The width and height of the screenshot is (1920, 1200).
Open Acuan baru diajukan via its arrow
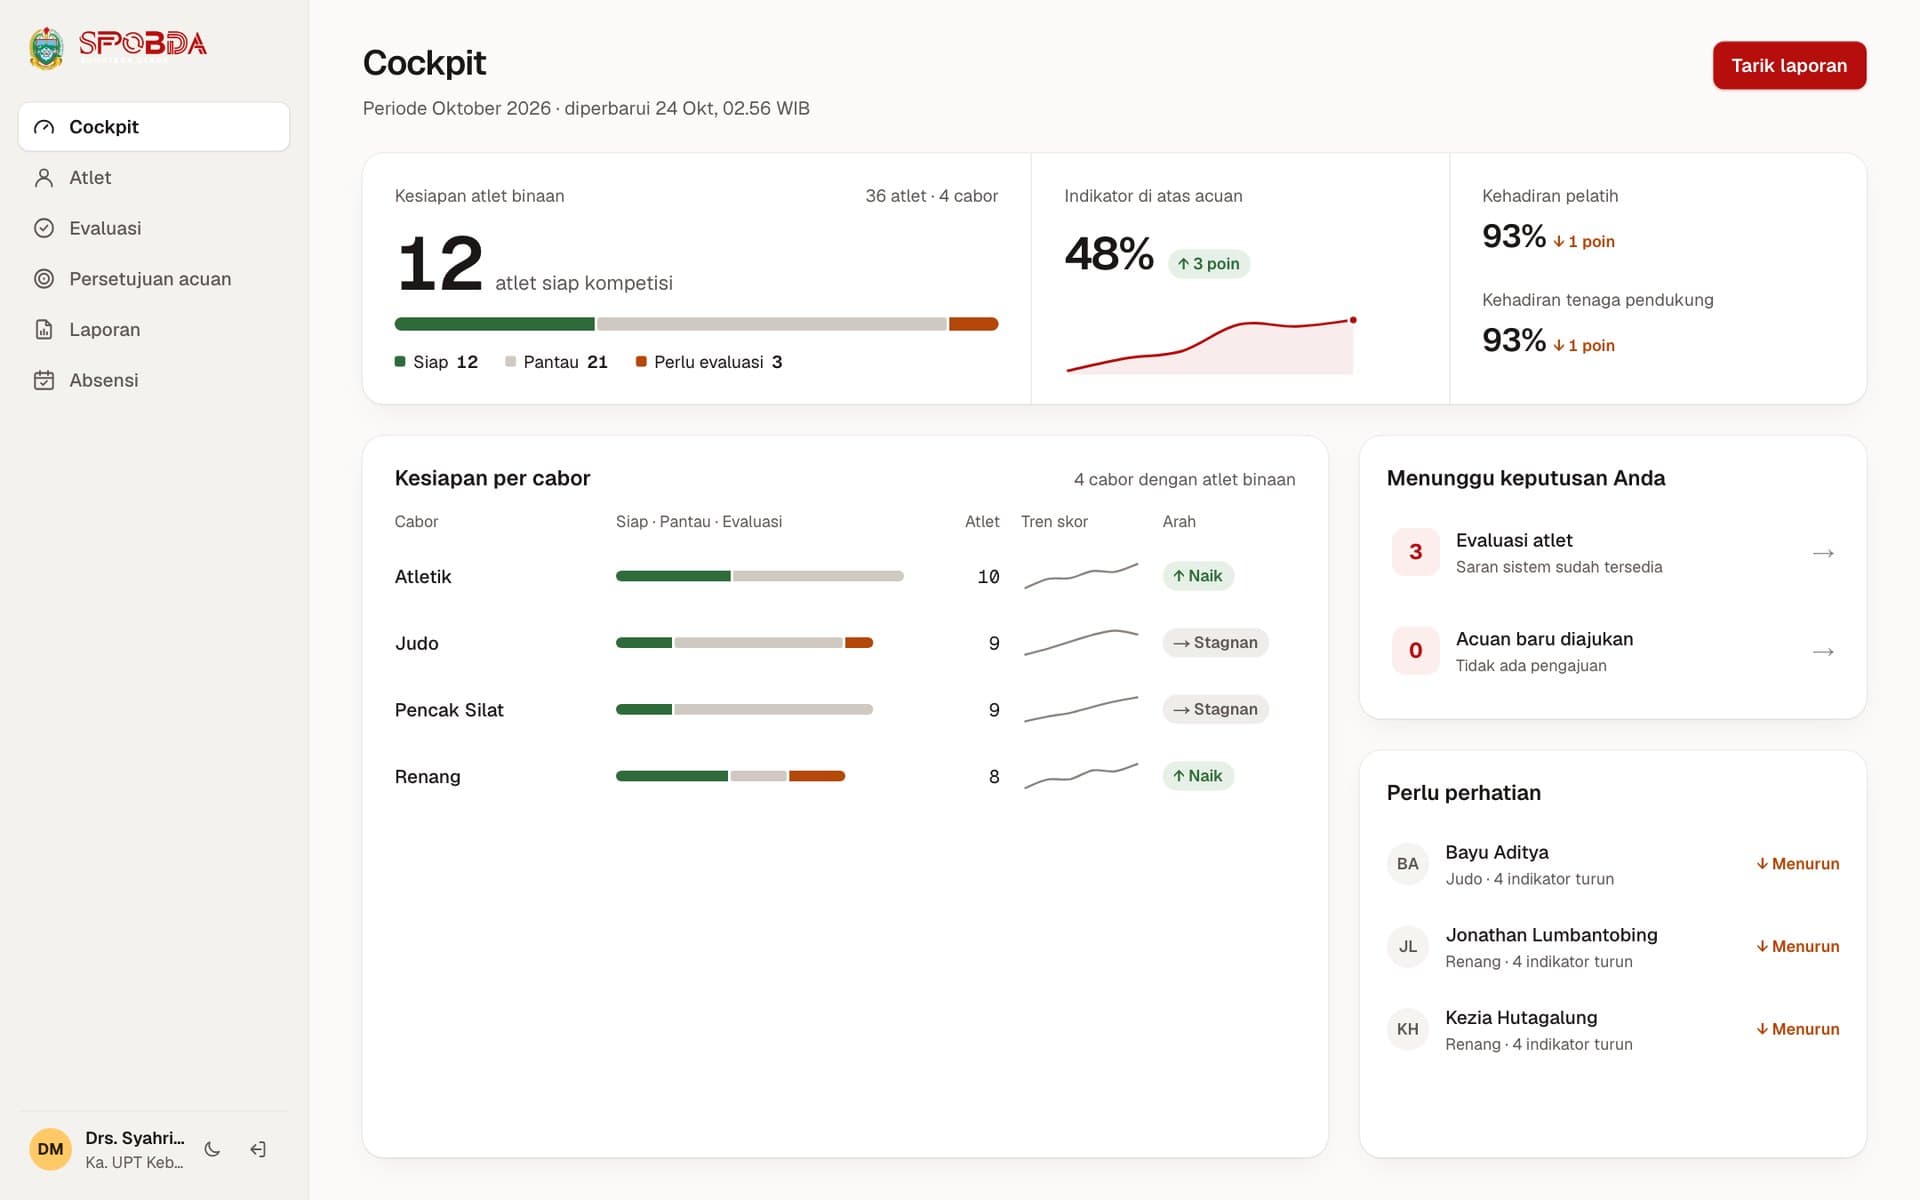1823,652
